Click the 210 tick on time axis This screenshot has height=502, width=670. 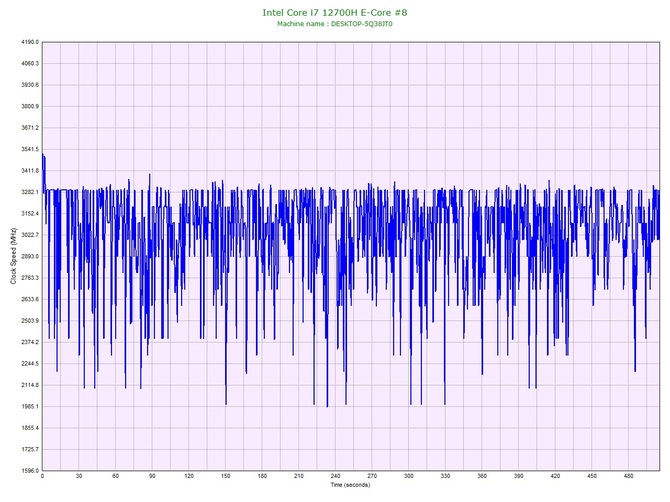pos(299,476)
